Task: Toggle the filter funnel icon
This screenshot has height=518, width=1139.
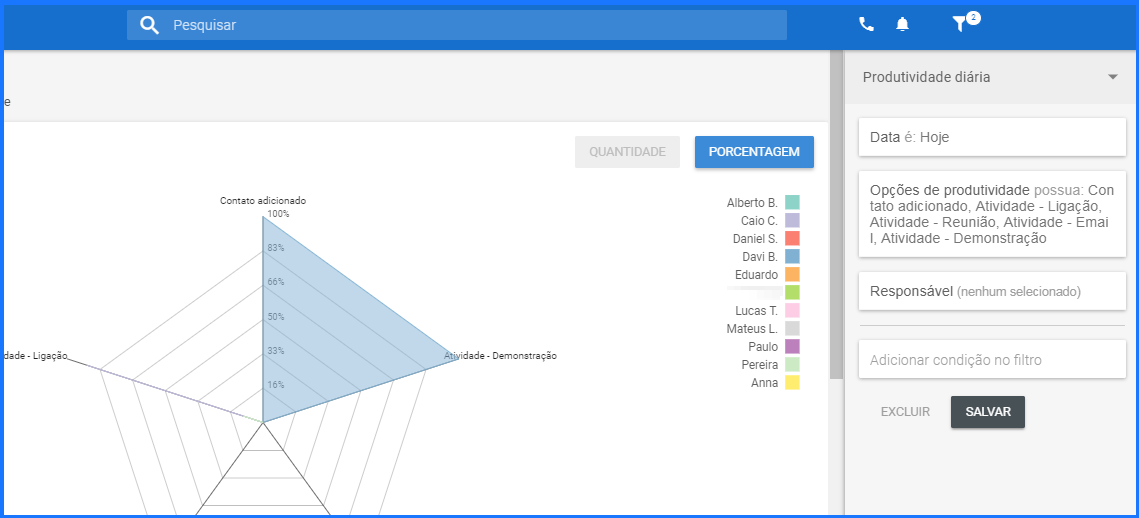Action: click(959, 25)
